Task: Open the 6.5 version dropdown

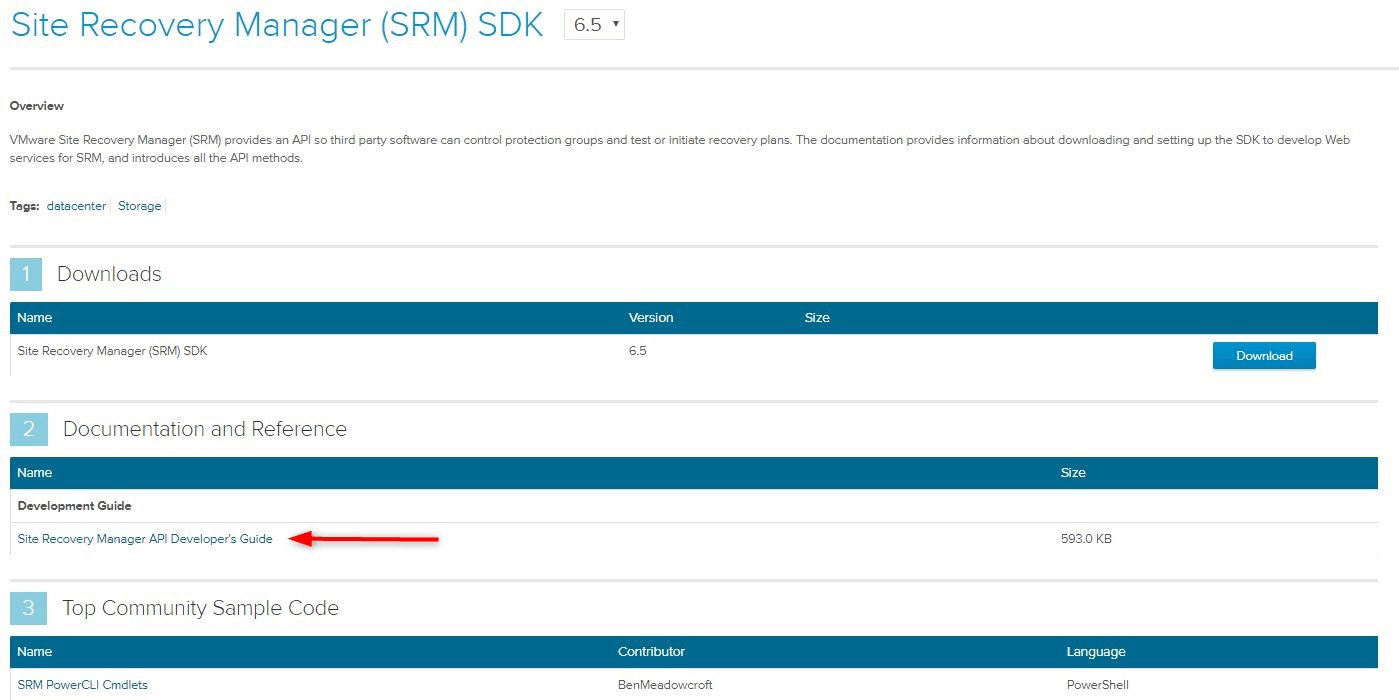Action: click(594, 25)
